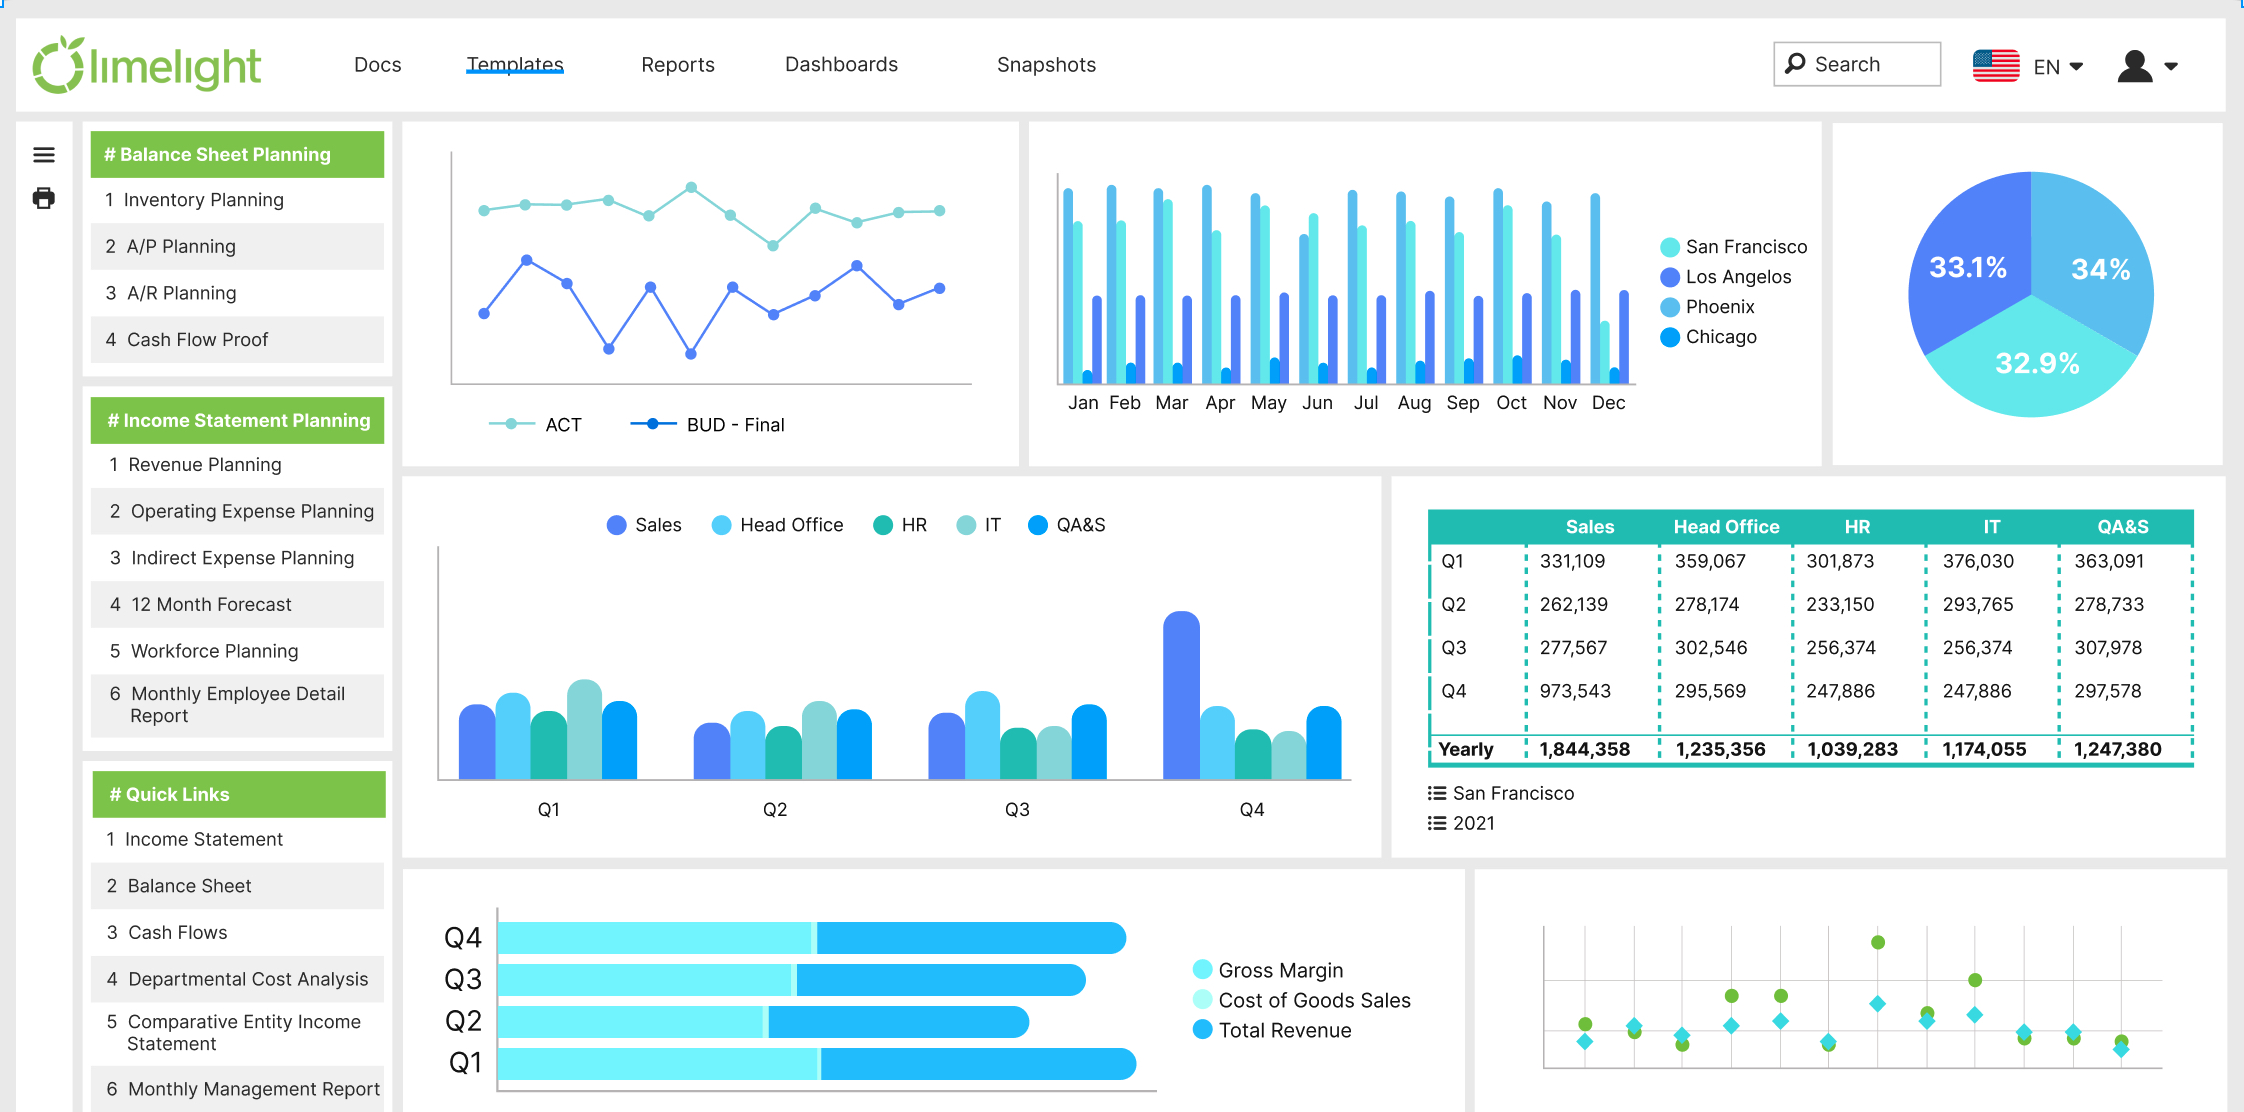Click the US flag language icon
The image size is (2244, 1112).
click(1998, 64)
